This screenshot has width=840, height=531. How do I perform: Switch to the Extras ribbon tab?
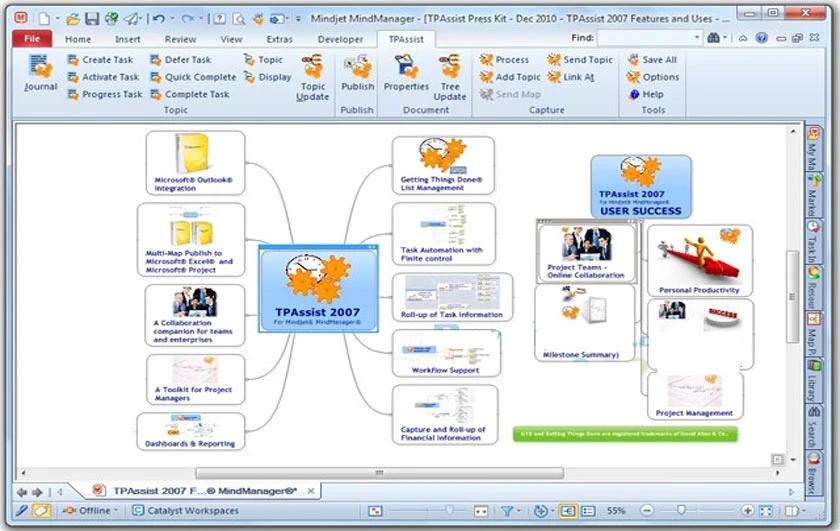click(279, 39)
